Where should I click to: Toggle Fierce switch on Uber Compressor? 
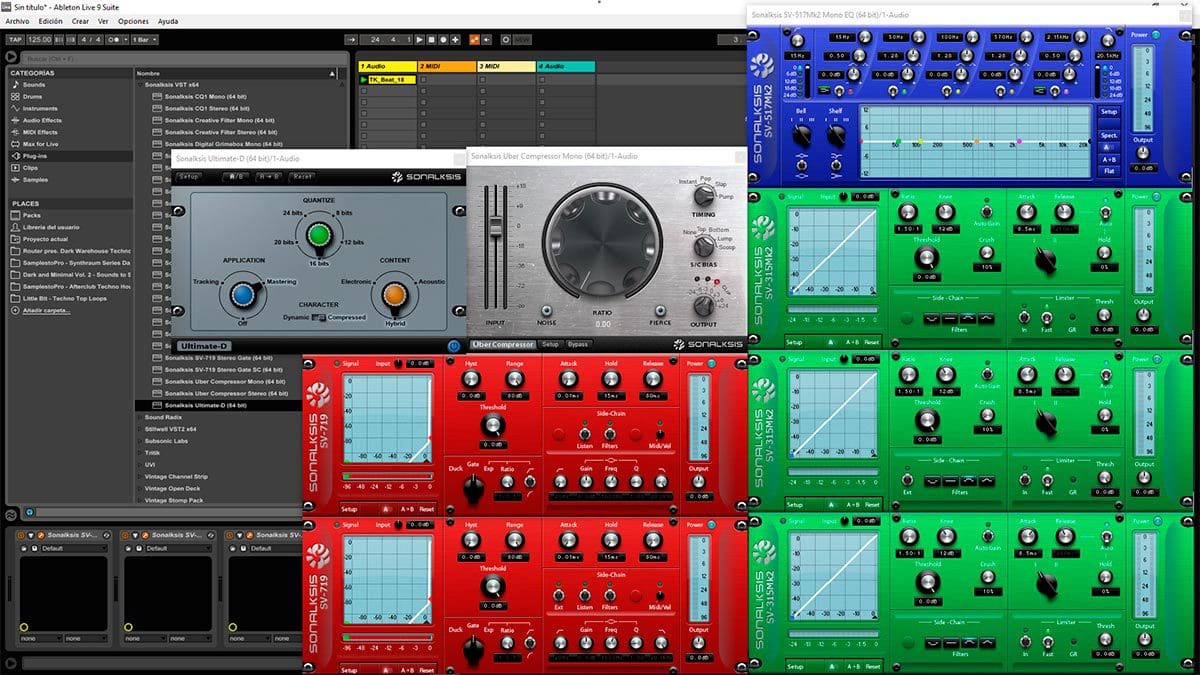point(659,311)
